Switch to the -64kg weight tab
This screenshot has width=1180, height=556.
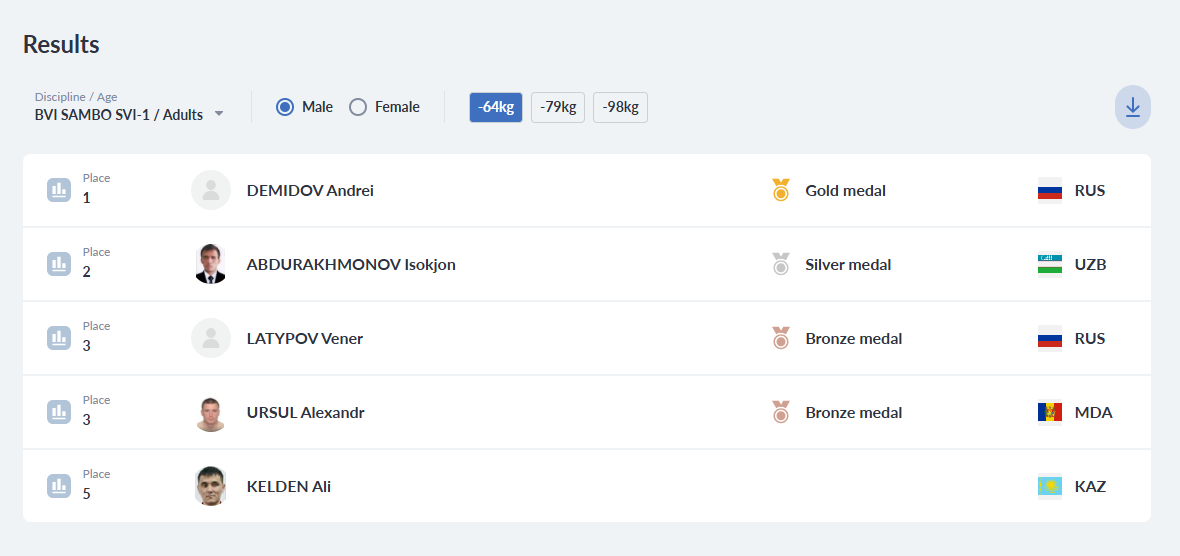coord(496,107)
